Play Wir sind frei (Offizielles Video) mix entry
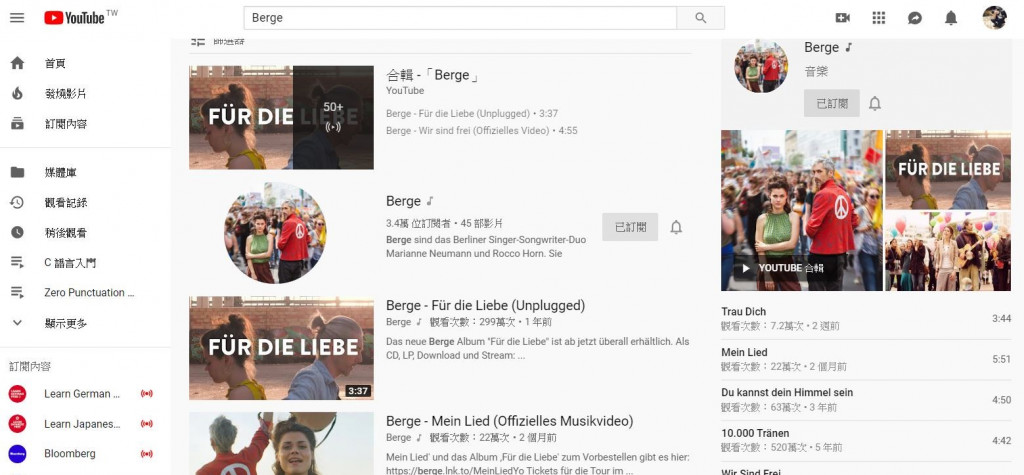Image resolution: width=1024 pixels, height=475 pixels. (481, 131)
